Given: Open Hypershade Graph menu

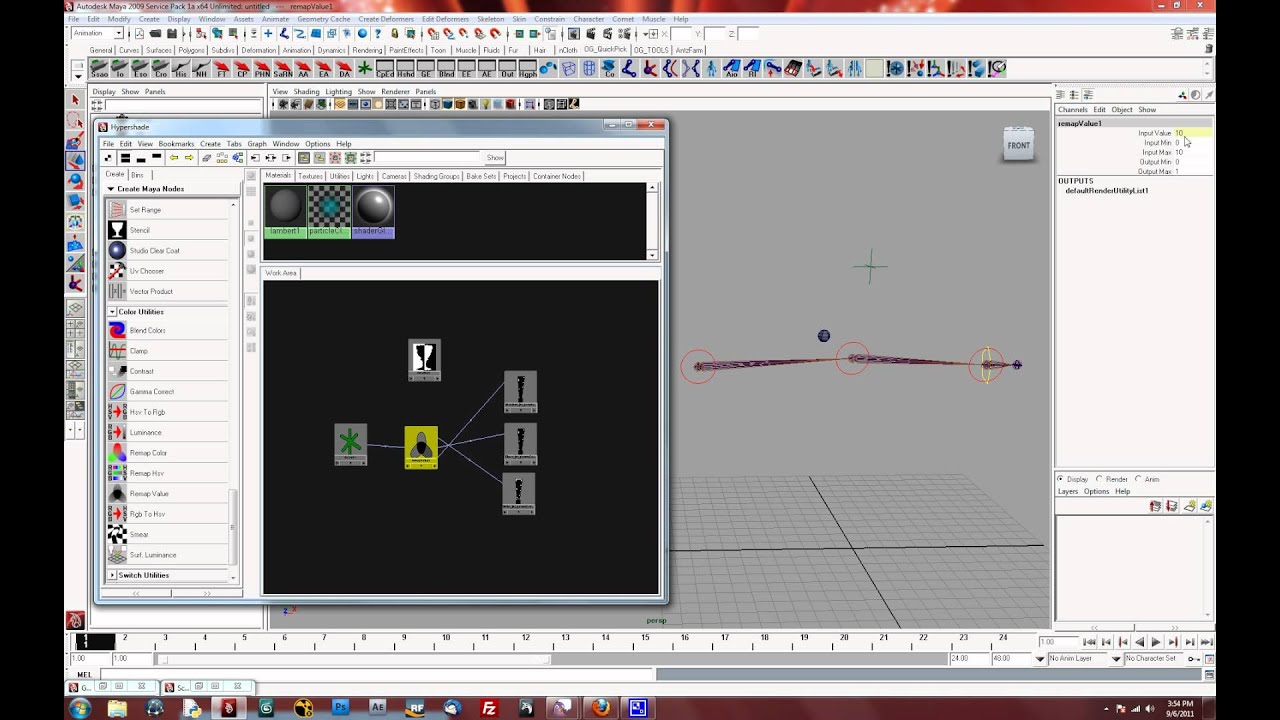Looking at the screenshot, I should pyautogui.click(x=257, y=144).
